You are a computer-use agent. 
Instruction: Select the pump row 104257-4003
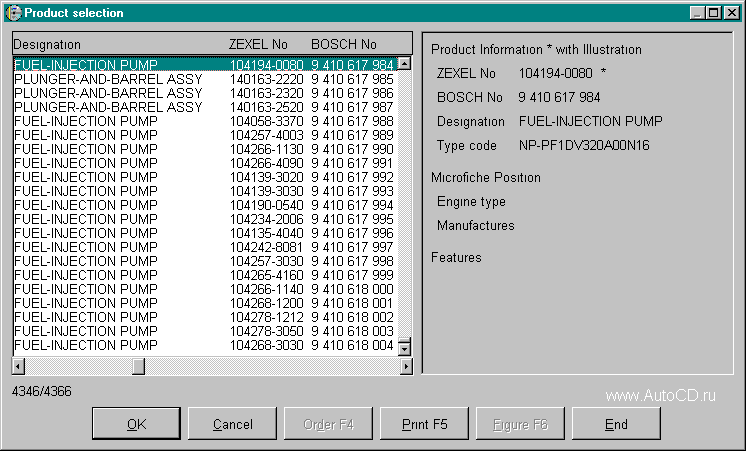[205, 135]
